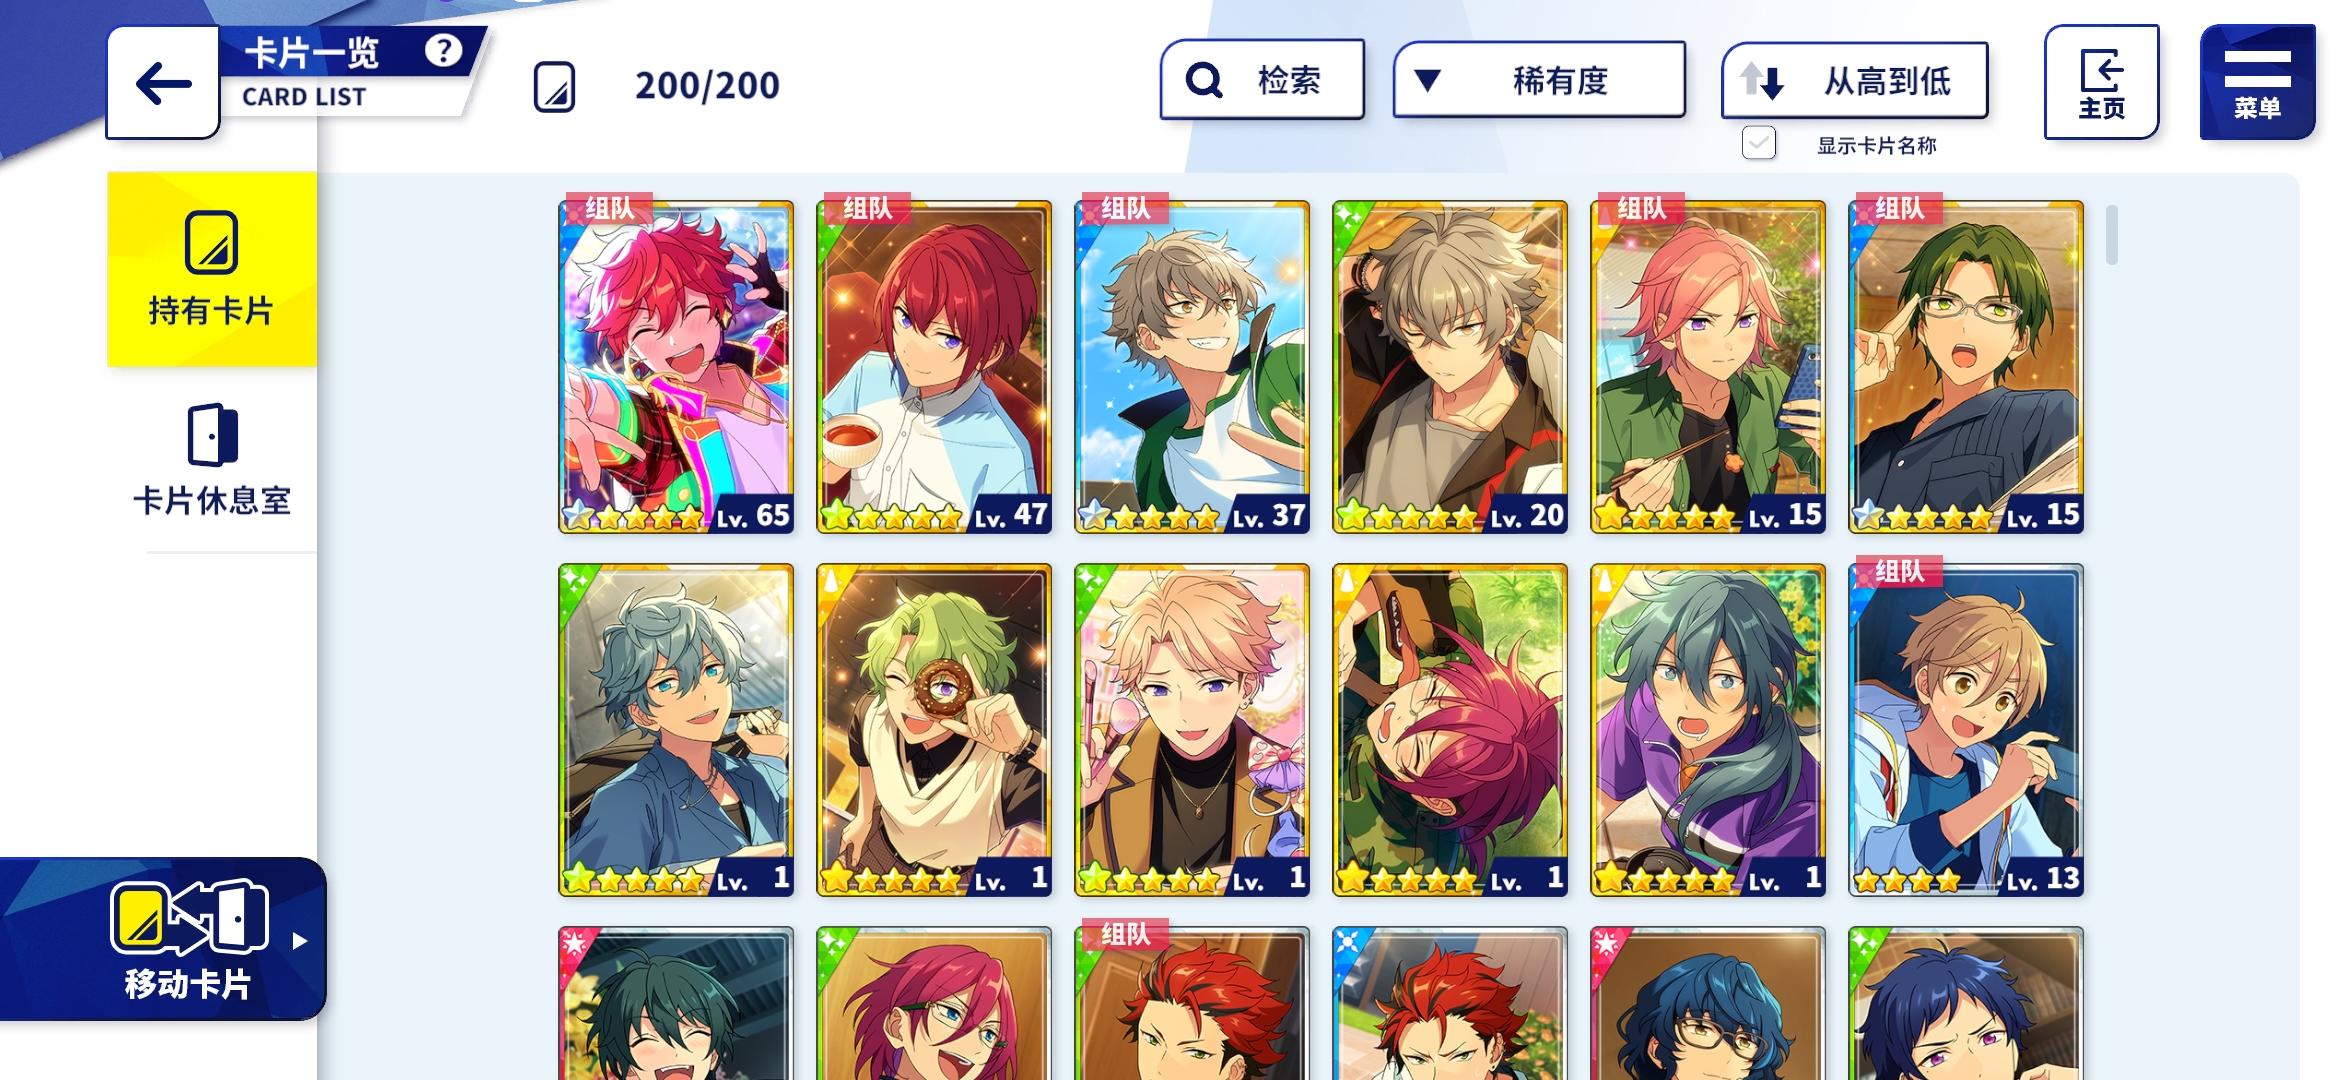Select the Lv. 47 card with teacup
The image size is (2340, 1080).
(934, 367)
